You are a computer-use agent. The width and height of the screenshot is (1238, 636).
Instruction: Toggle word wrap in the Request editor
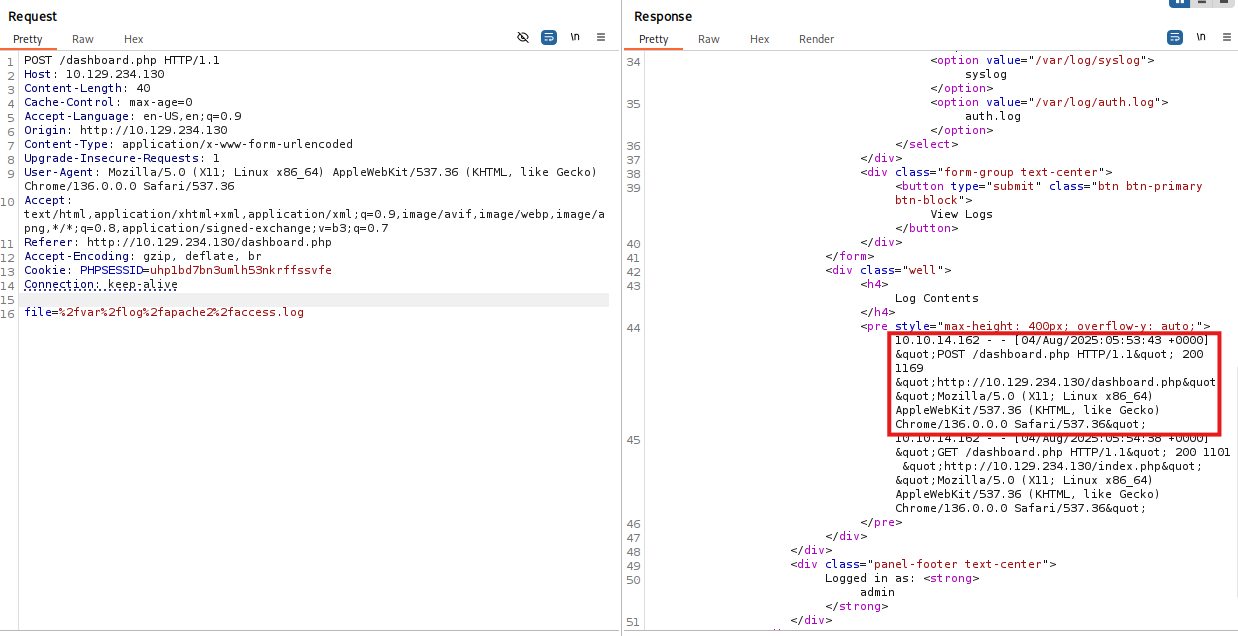coord(549,37)
